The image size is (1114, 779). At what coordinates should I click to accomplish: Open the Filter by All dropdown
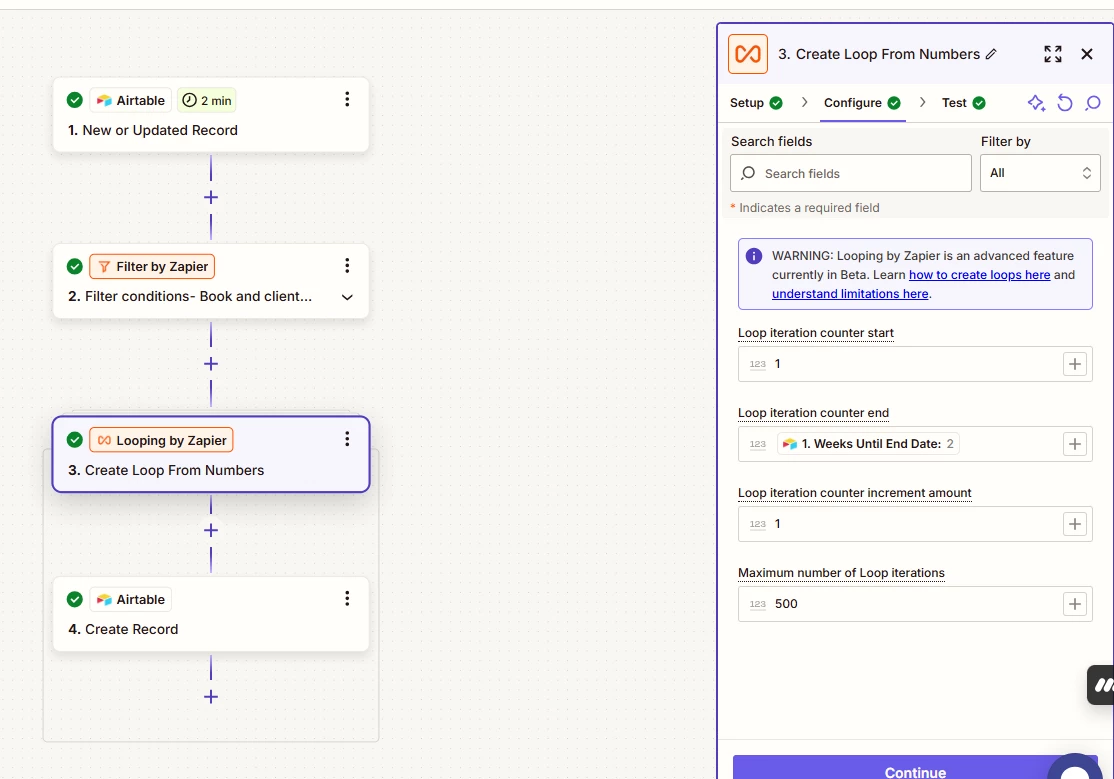[x=1040, y=173]
